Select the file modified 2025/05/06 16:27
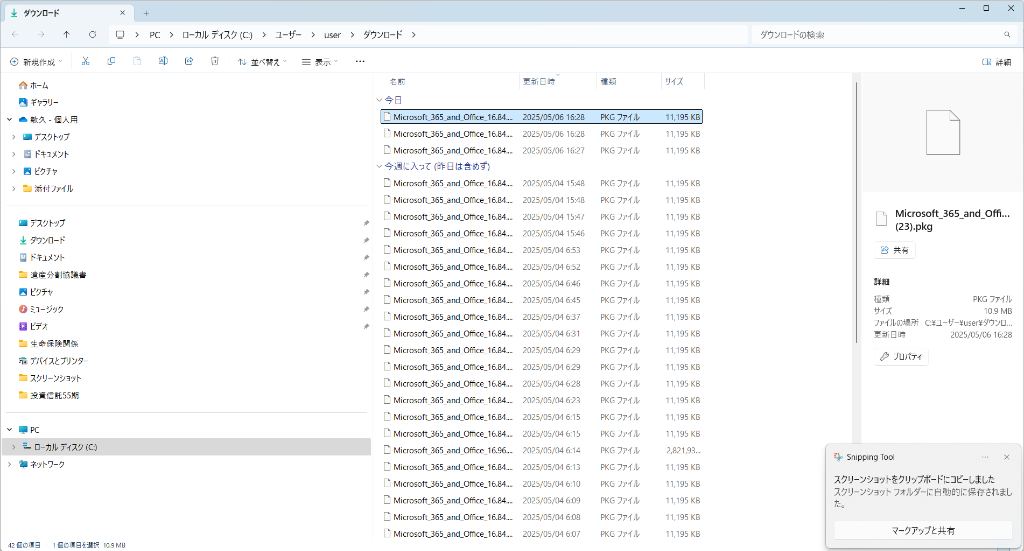 pos(541,150)
